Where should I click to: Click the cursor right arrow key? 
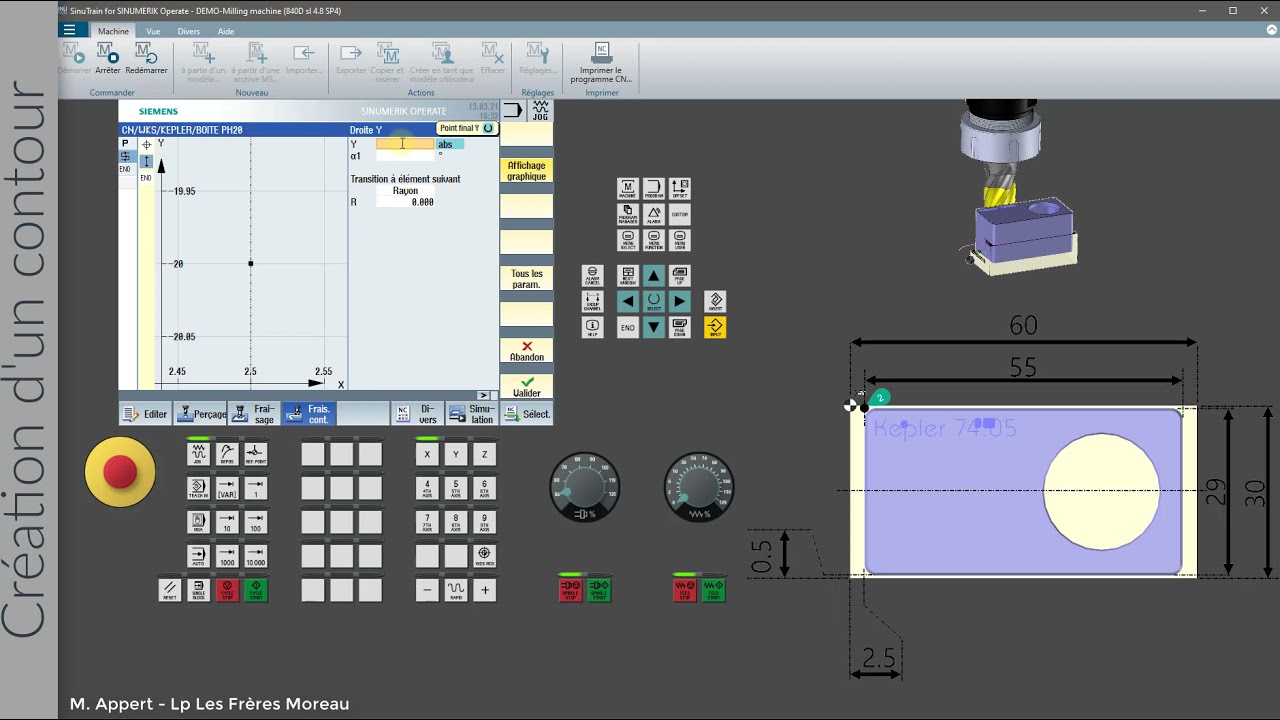680,301
